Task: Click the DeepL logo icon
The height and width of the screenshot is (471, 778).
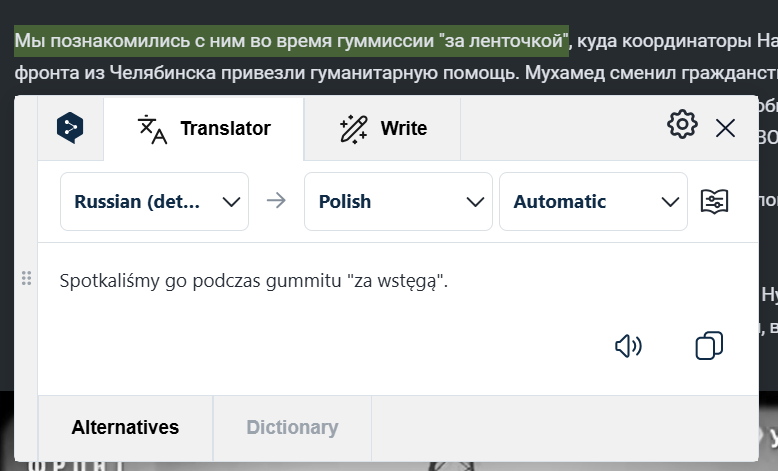Action: click(x=70, y=128)
